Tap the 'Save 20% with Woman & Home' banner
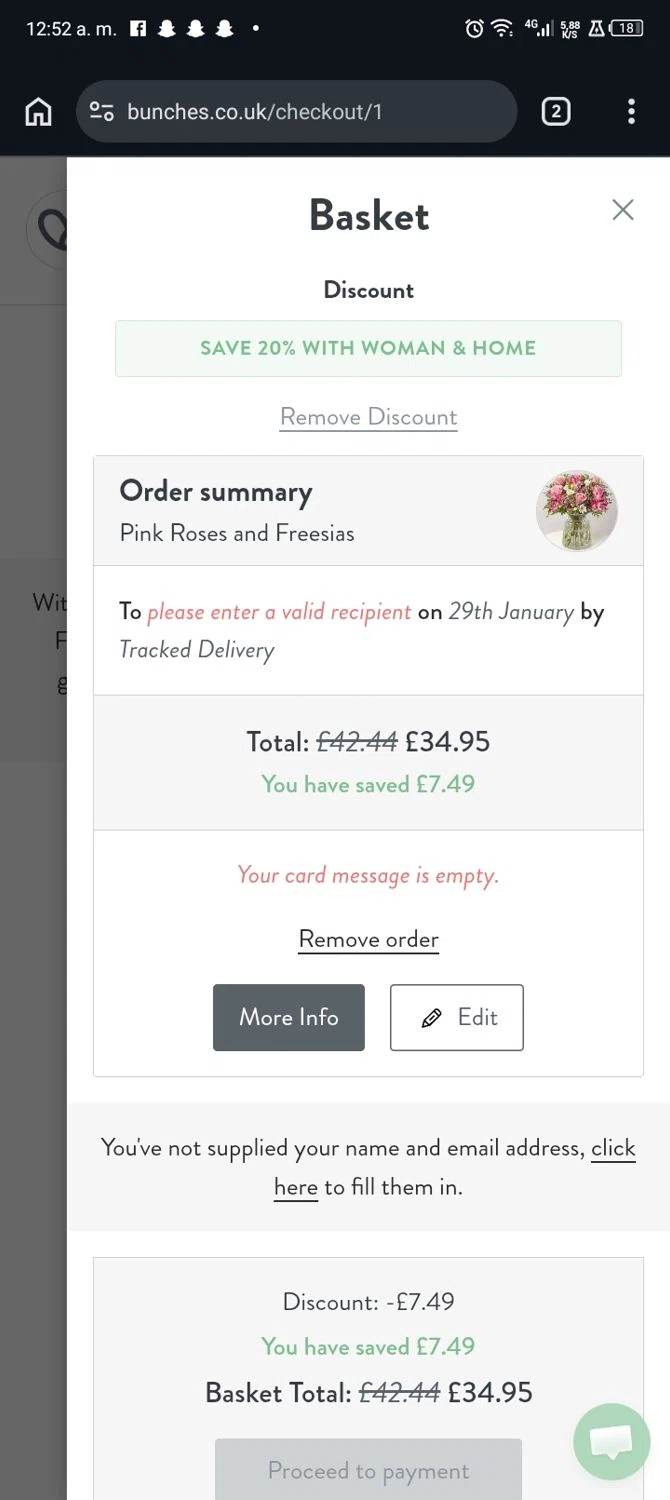Viewport: 670px width, 1500px height. pyautogui.click(x=368, y=348)
